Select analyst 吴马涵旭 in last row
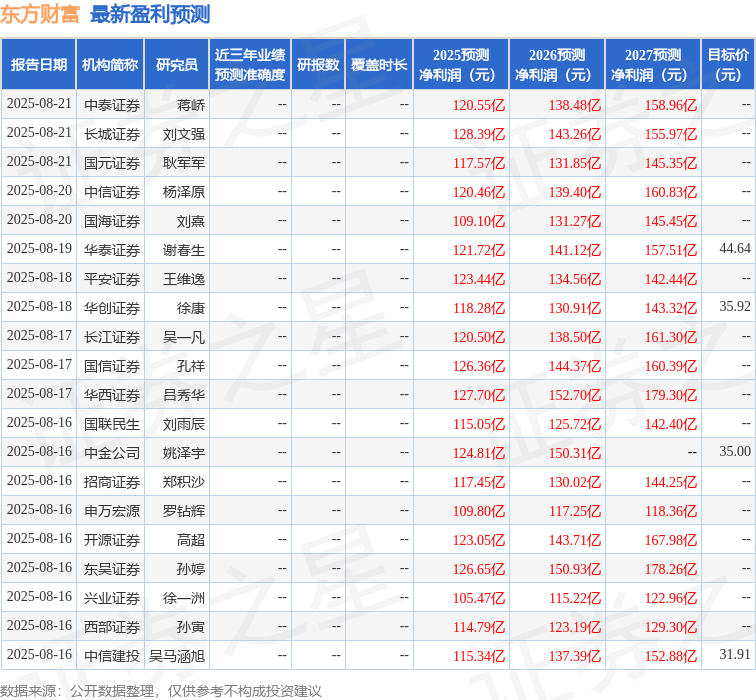The image size is (756, 700). [x=177, y=656]
